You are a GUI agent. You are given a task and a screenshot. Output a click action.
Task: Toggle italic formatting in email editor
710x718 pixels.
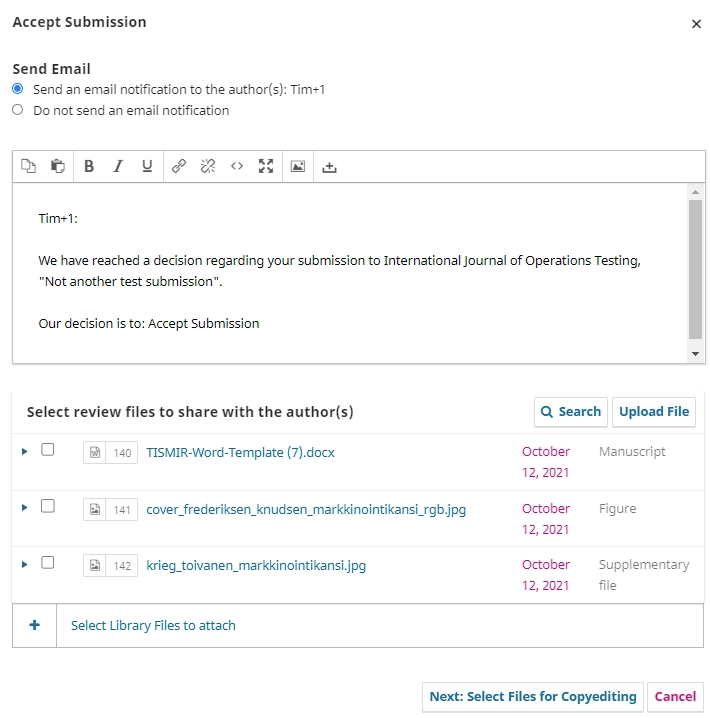(x=118, y=167)
